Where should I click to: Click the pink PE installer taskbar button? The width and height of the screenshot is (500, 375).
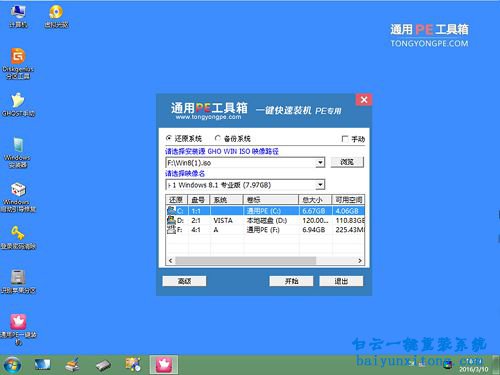click(163, 365)
